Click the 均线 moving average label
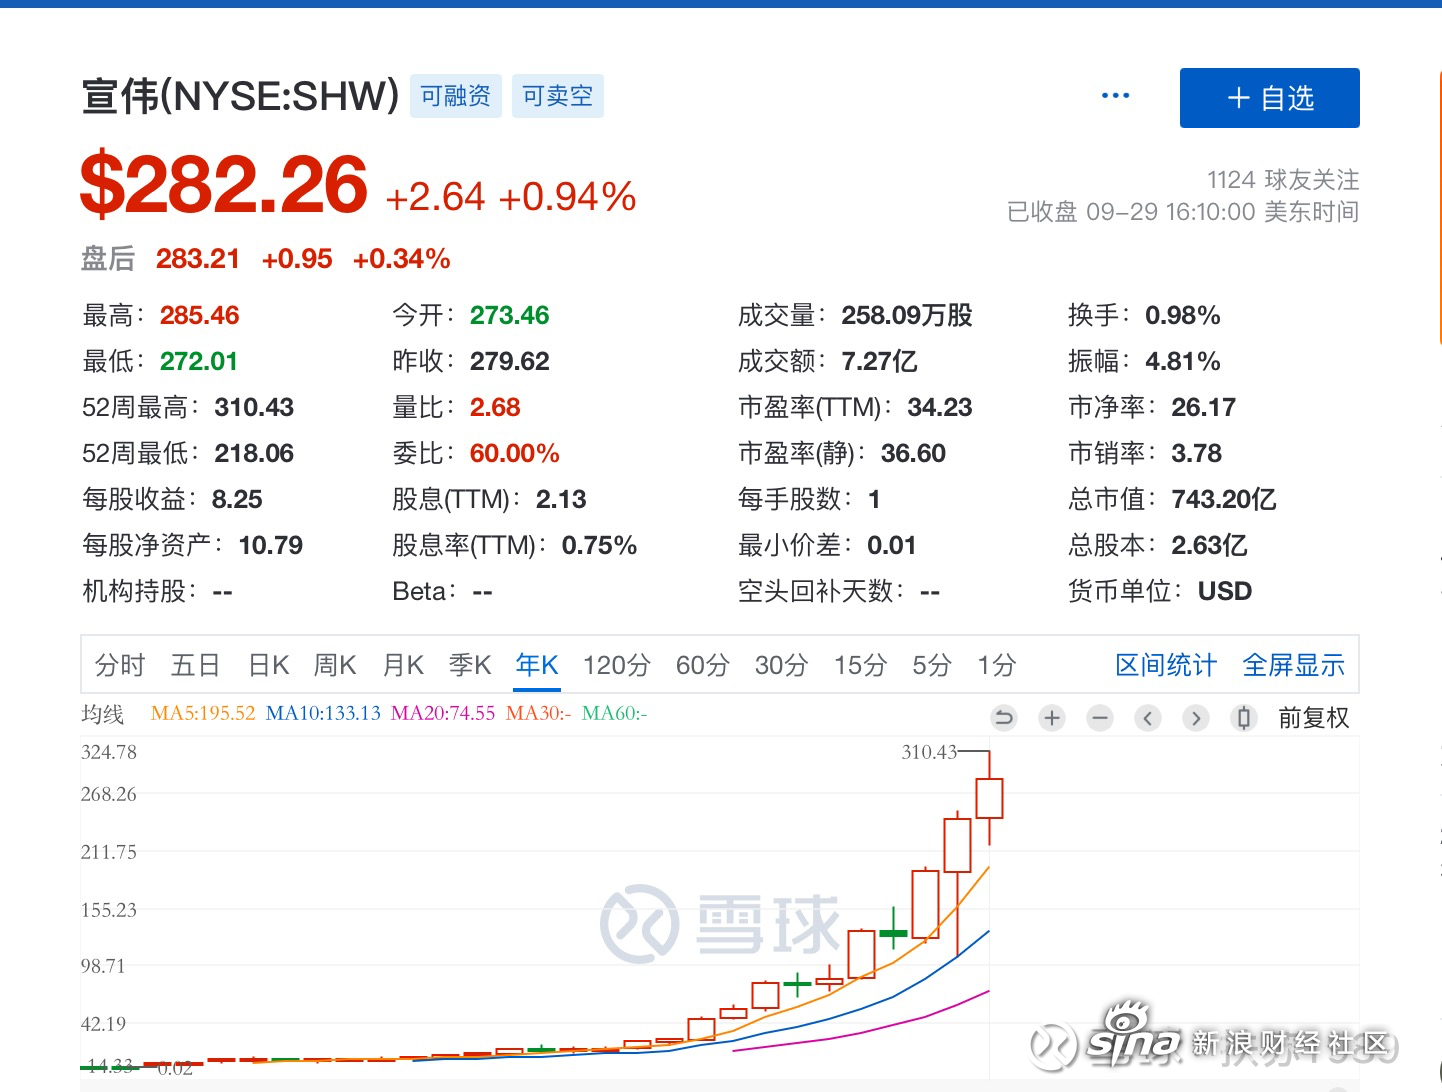This screenshot has width=1442, height=1092. tap(103, 714)
